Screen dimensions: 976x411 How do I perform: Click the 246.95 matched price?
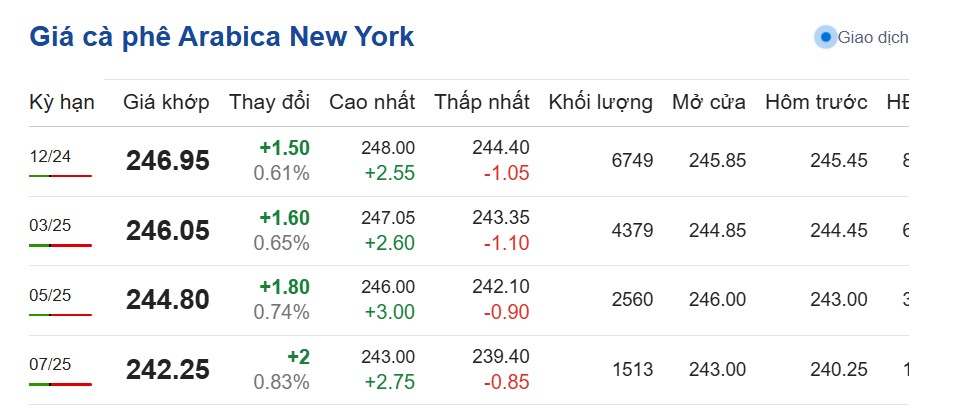point(168,161)
